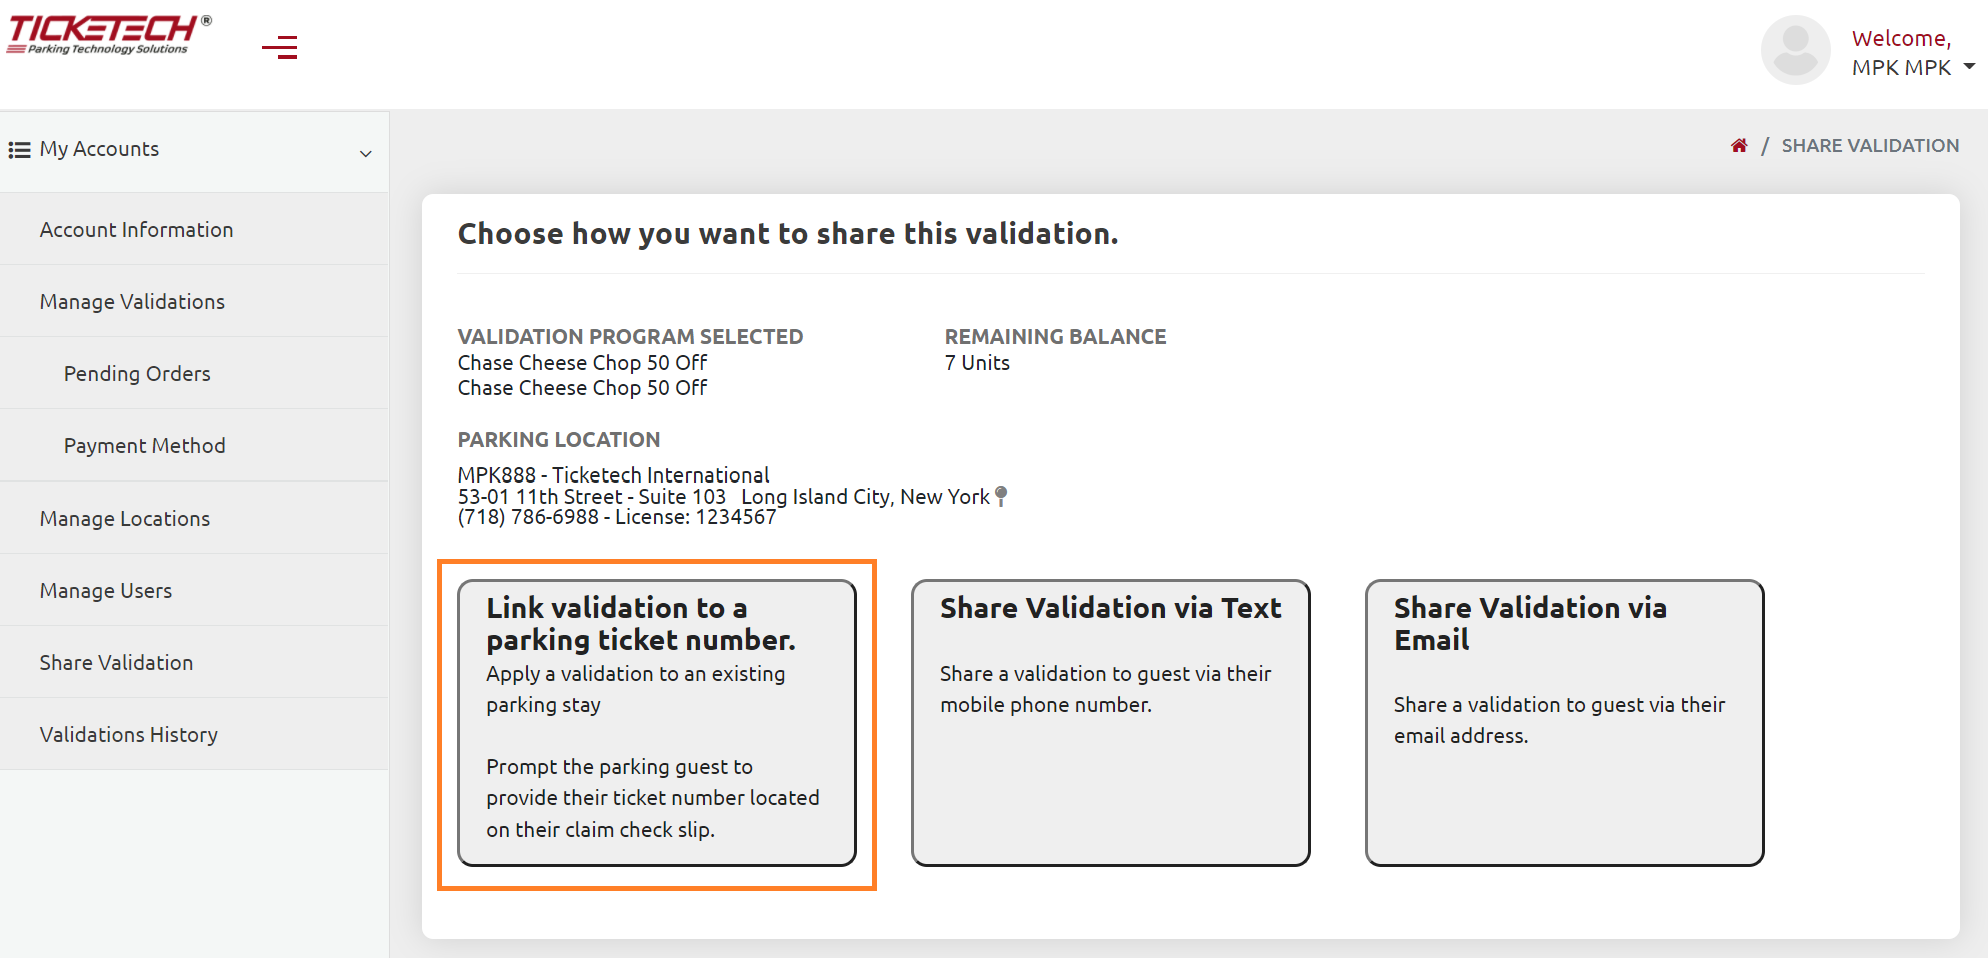1988x958 pixels.
Task: Toggle the hamburger sidebar menu icon
Action: click(280, 47)
